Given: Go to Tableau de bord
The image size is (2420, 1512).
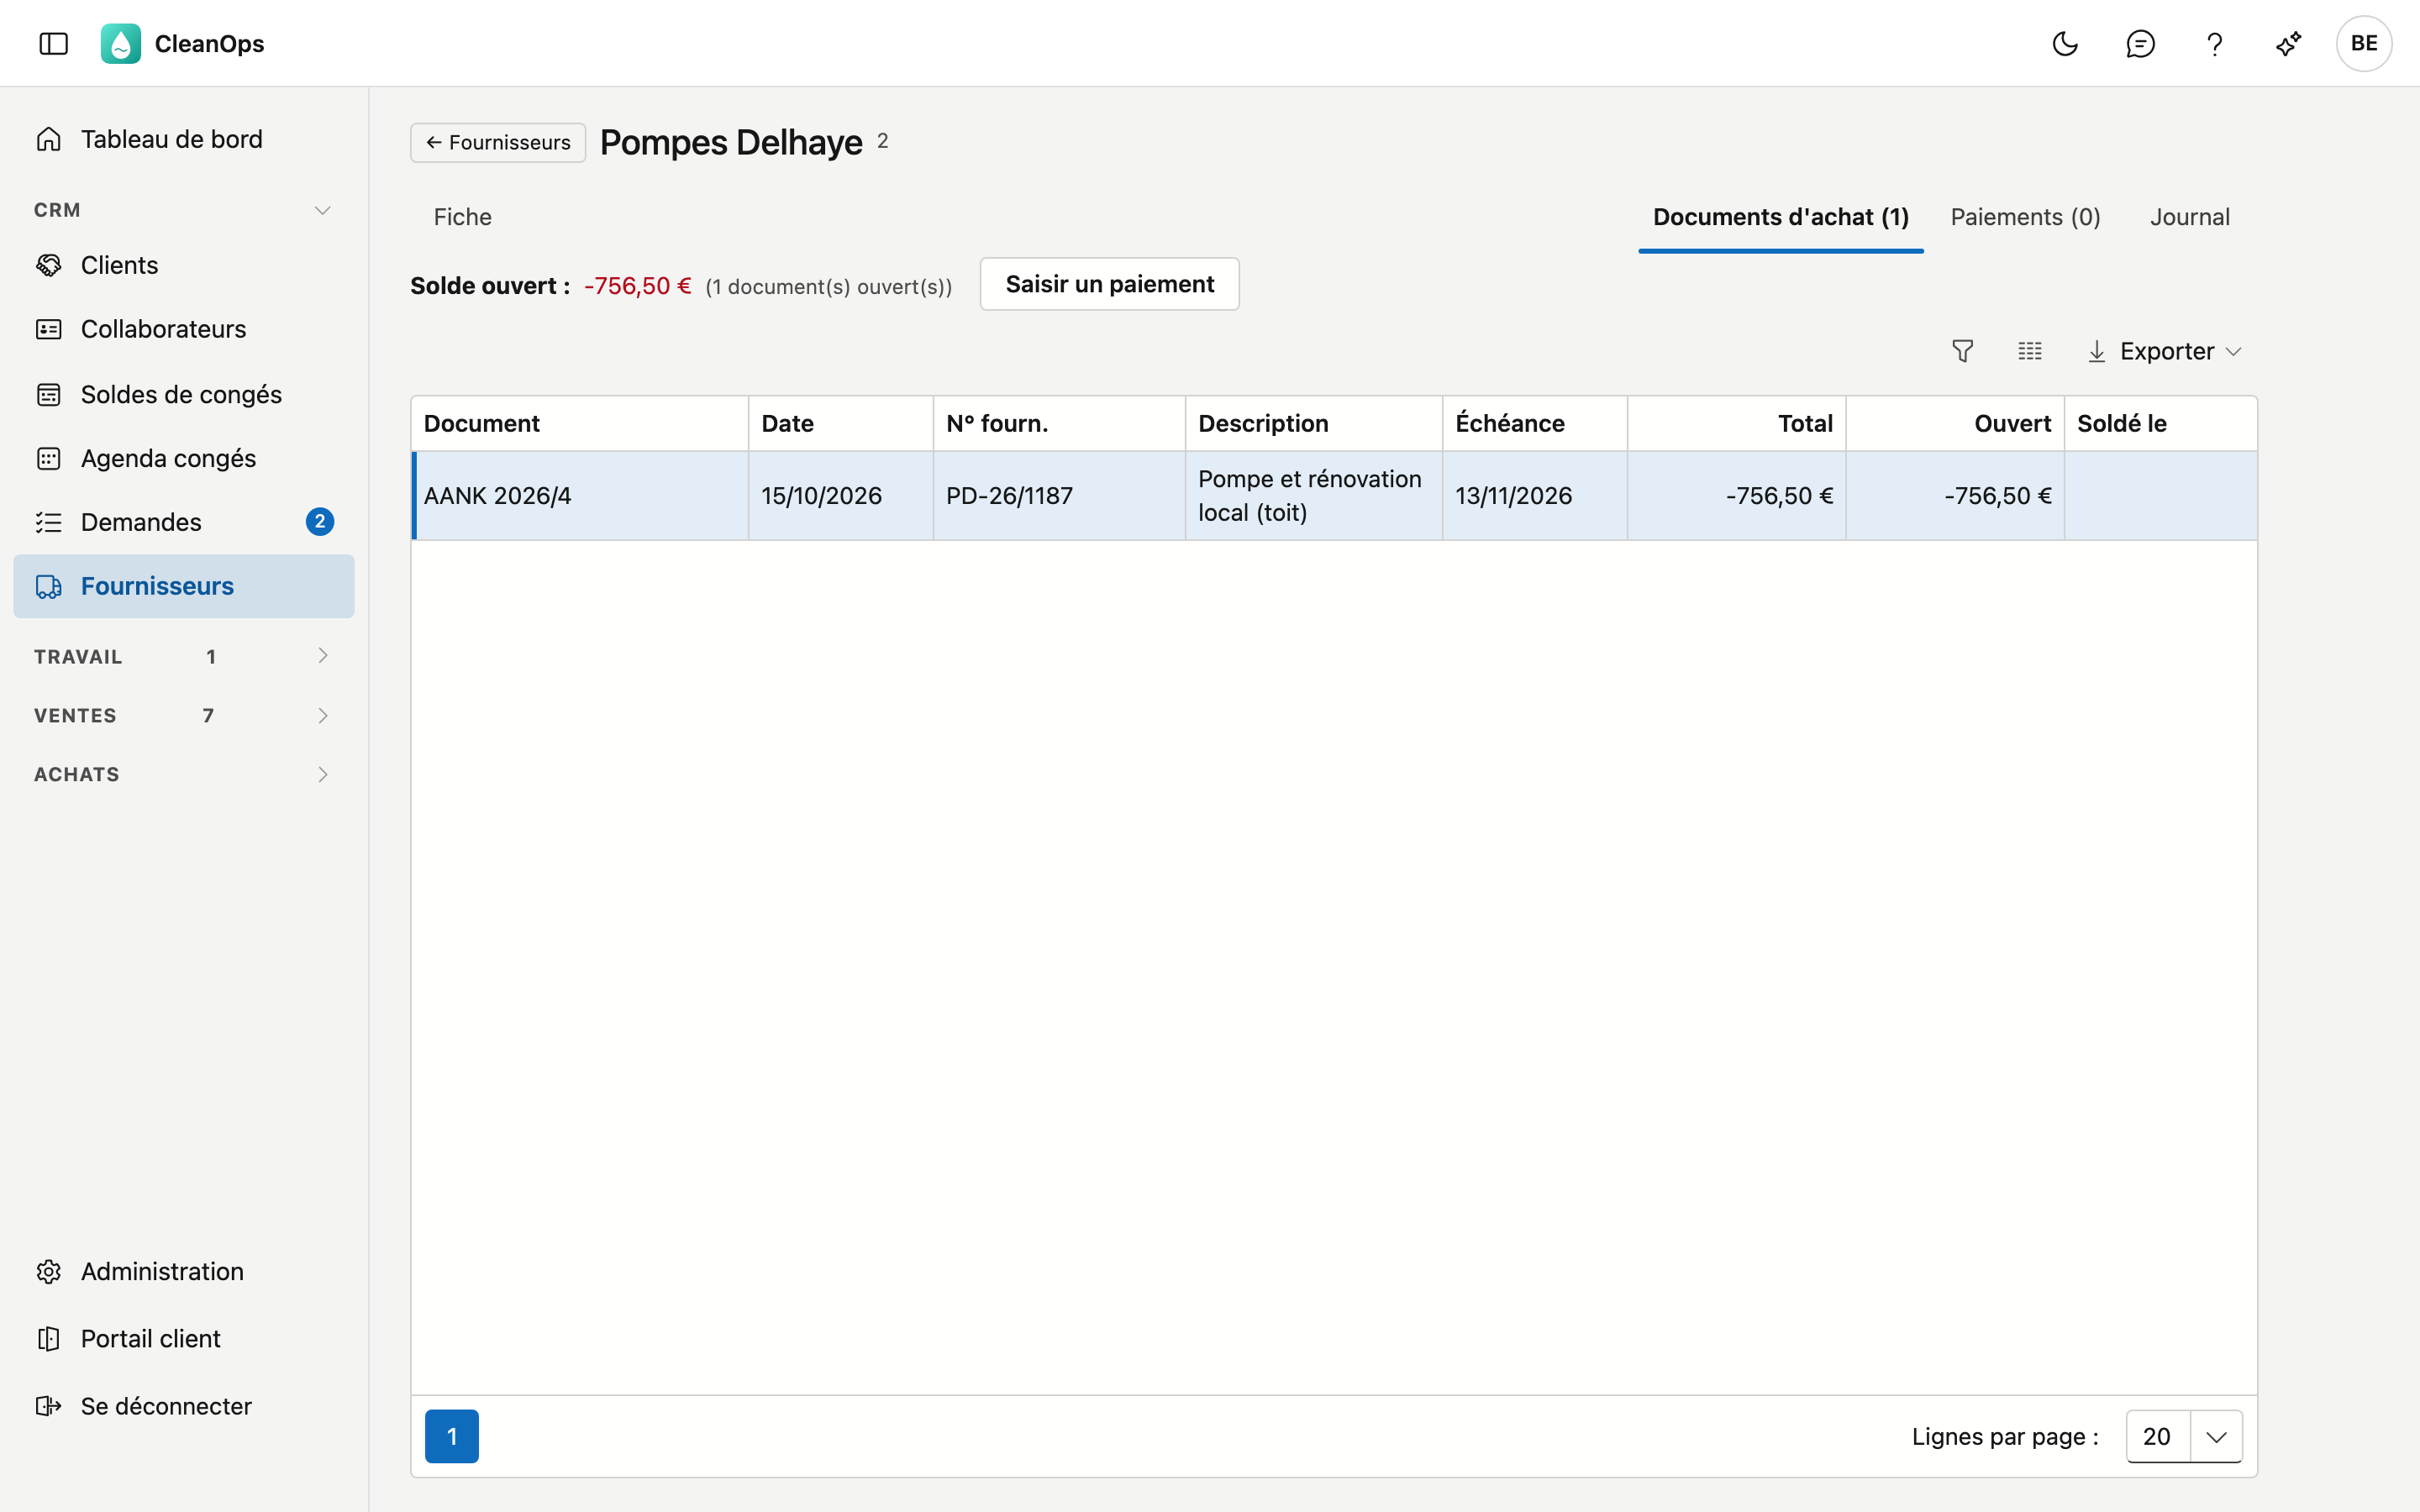Looking at the screenshot, I should (184, 139).
